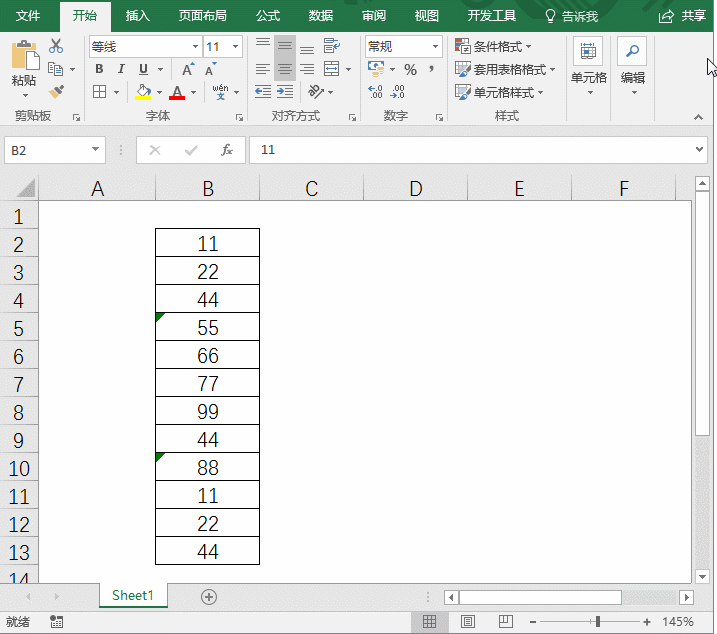Switch to Page Break Preview

pos(505,622)
